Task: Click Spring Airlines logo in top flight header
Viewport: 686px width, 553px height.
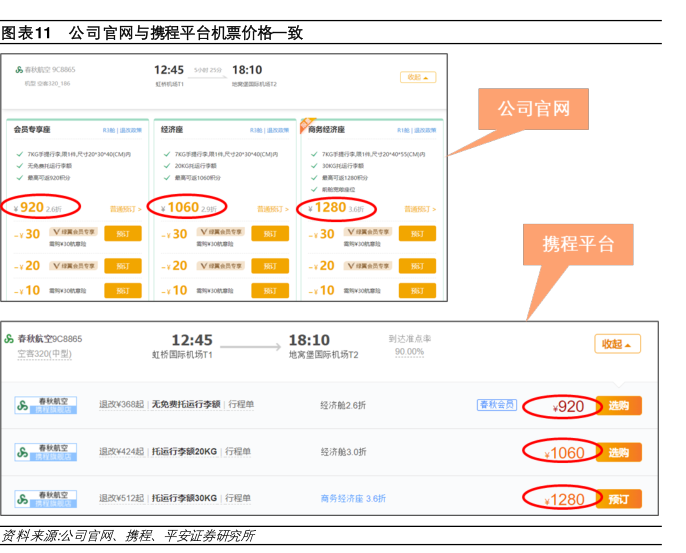Action: coord(20,70)
